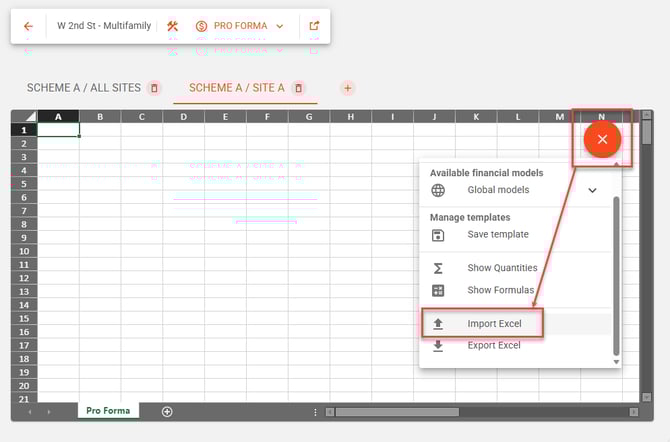Expand the Global models list

[x=591, y=190]
